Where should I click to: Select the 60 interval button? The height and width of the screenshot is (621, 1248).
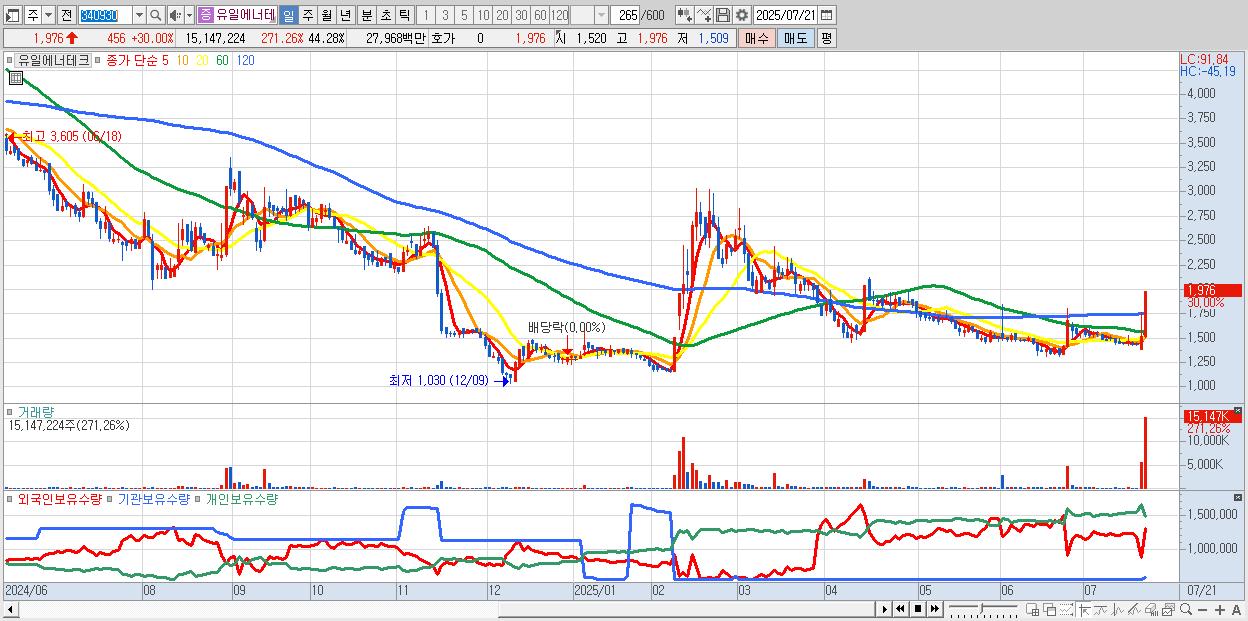click(540, 15)
